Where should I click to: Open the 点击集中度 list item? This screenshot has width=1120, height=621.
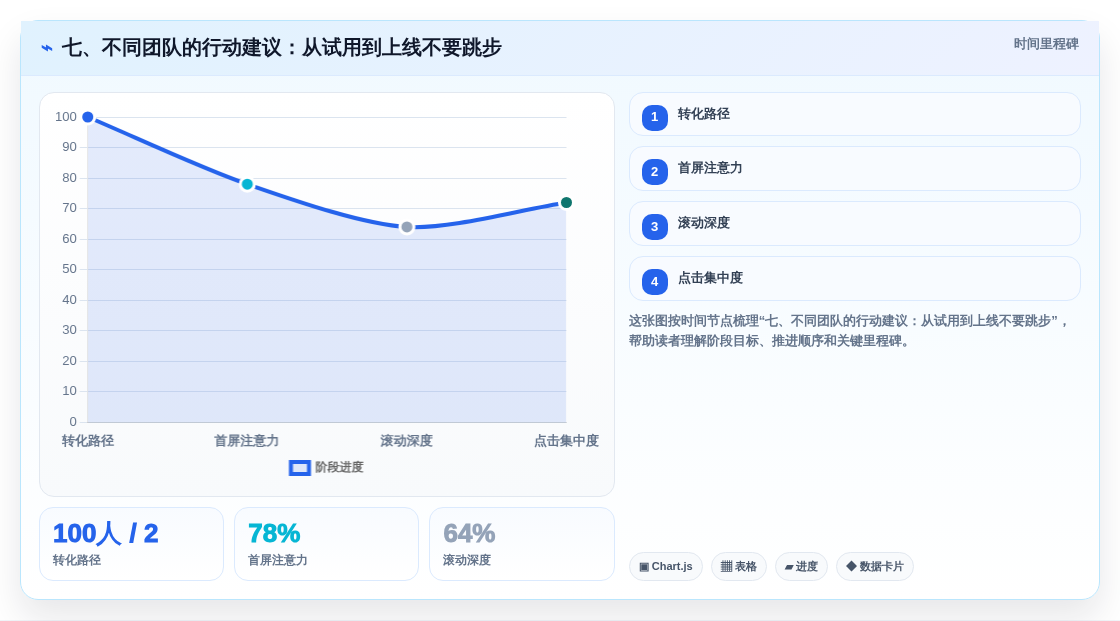854,279
